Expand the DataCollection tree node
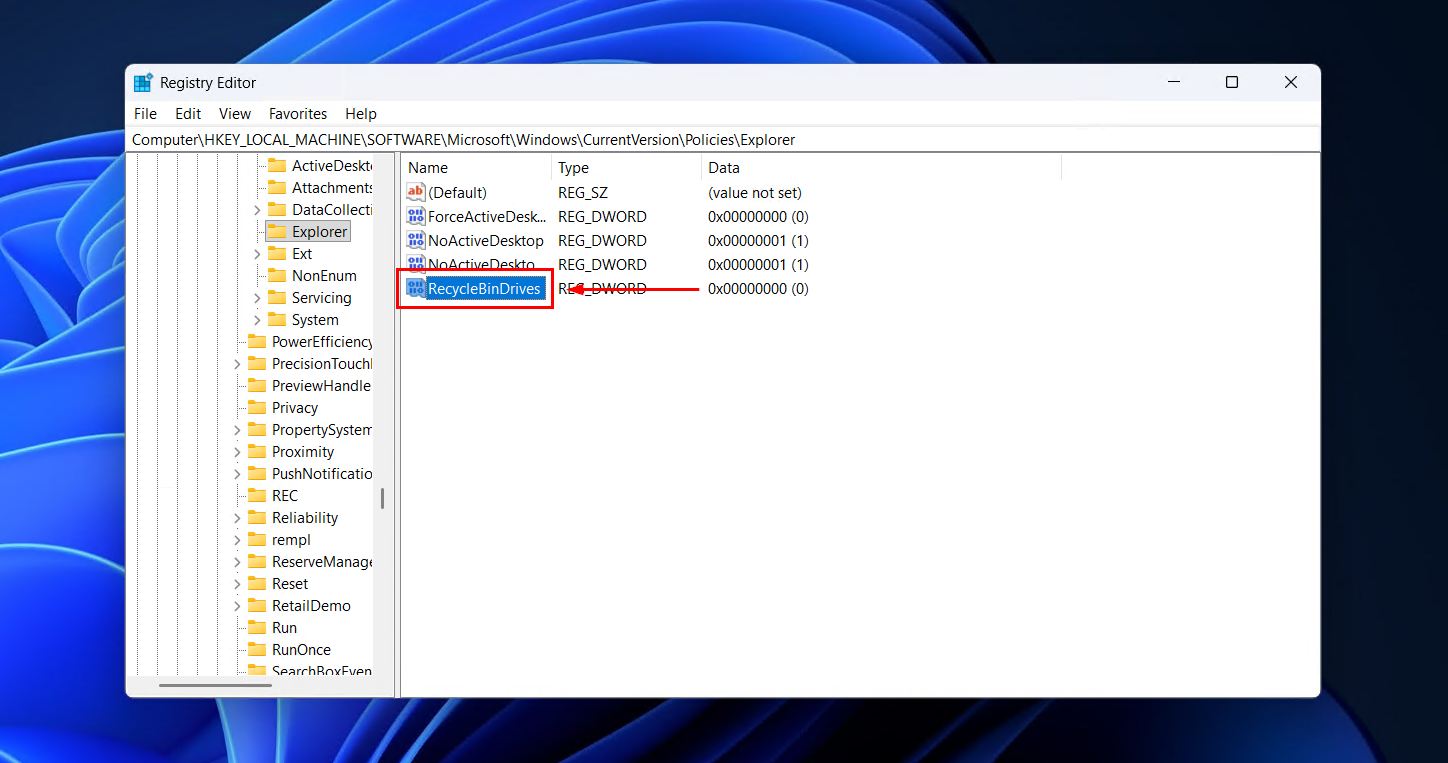The width and height of the screenshot is (1448, 763). [x=258, y=209]
